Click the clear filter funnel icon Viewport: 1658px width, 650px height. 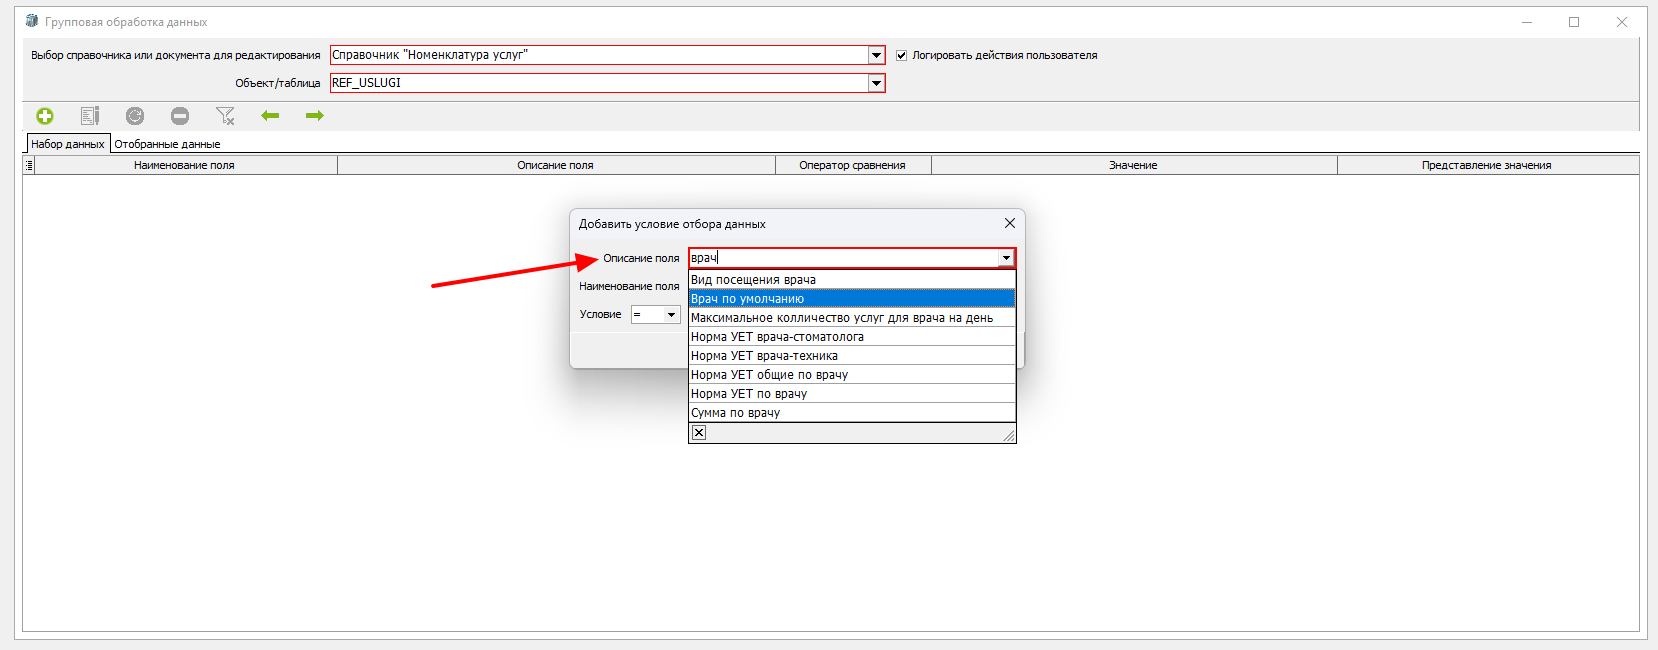point(225,116)
